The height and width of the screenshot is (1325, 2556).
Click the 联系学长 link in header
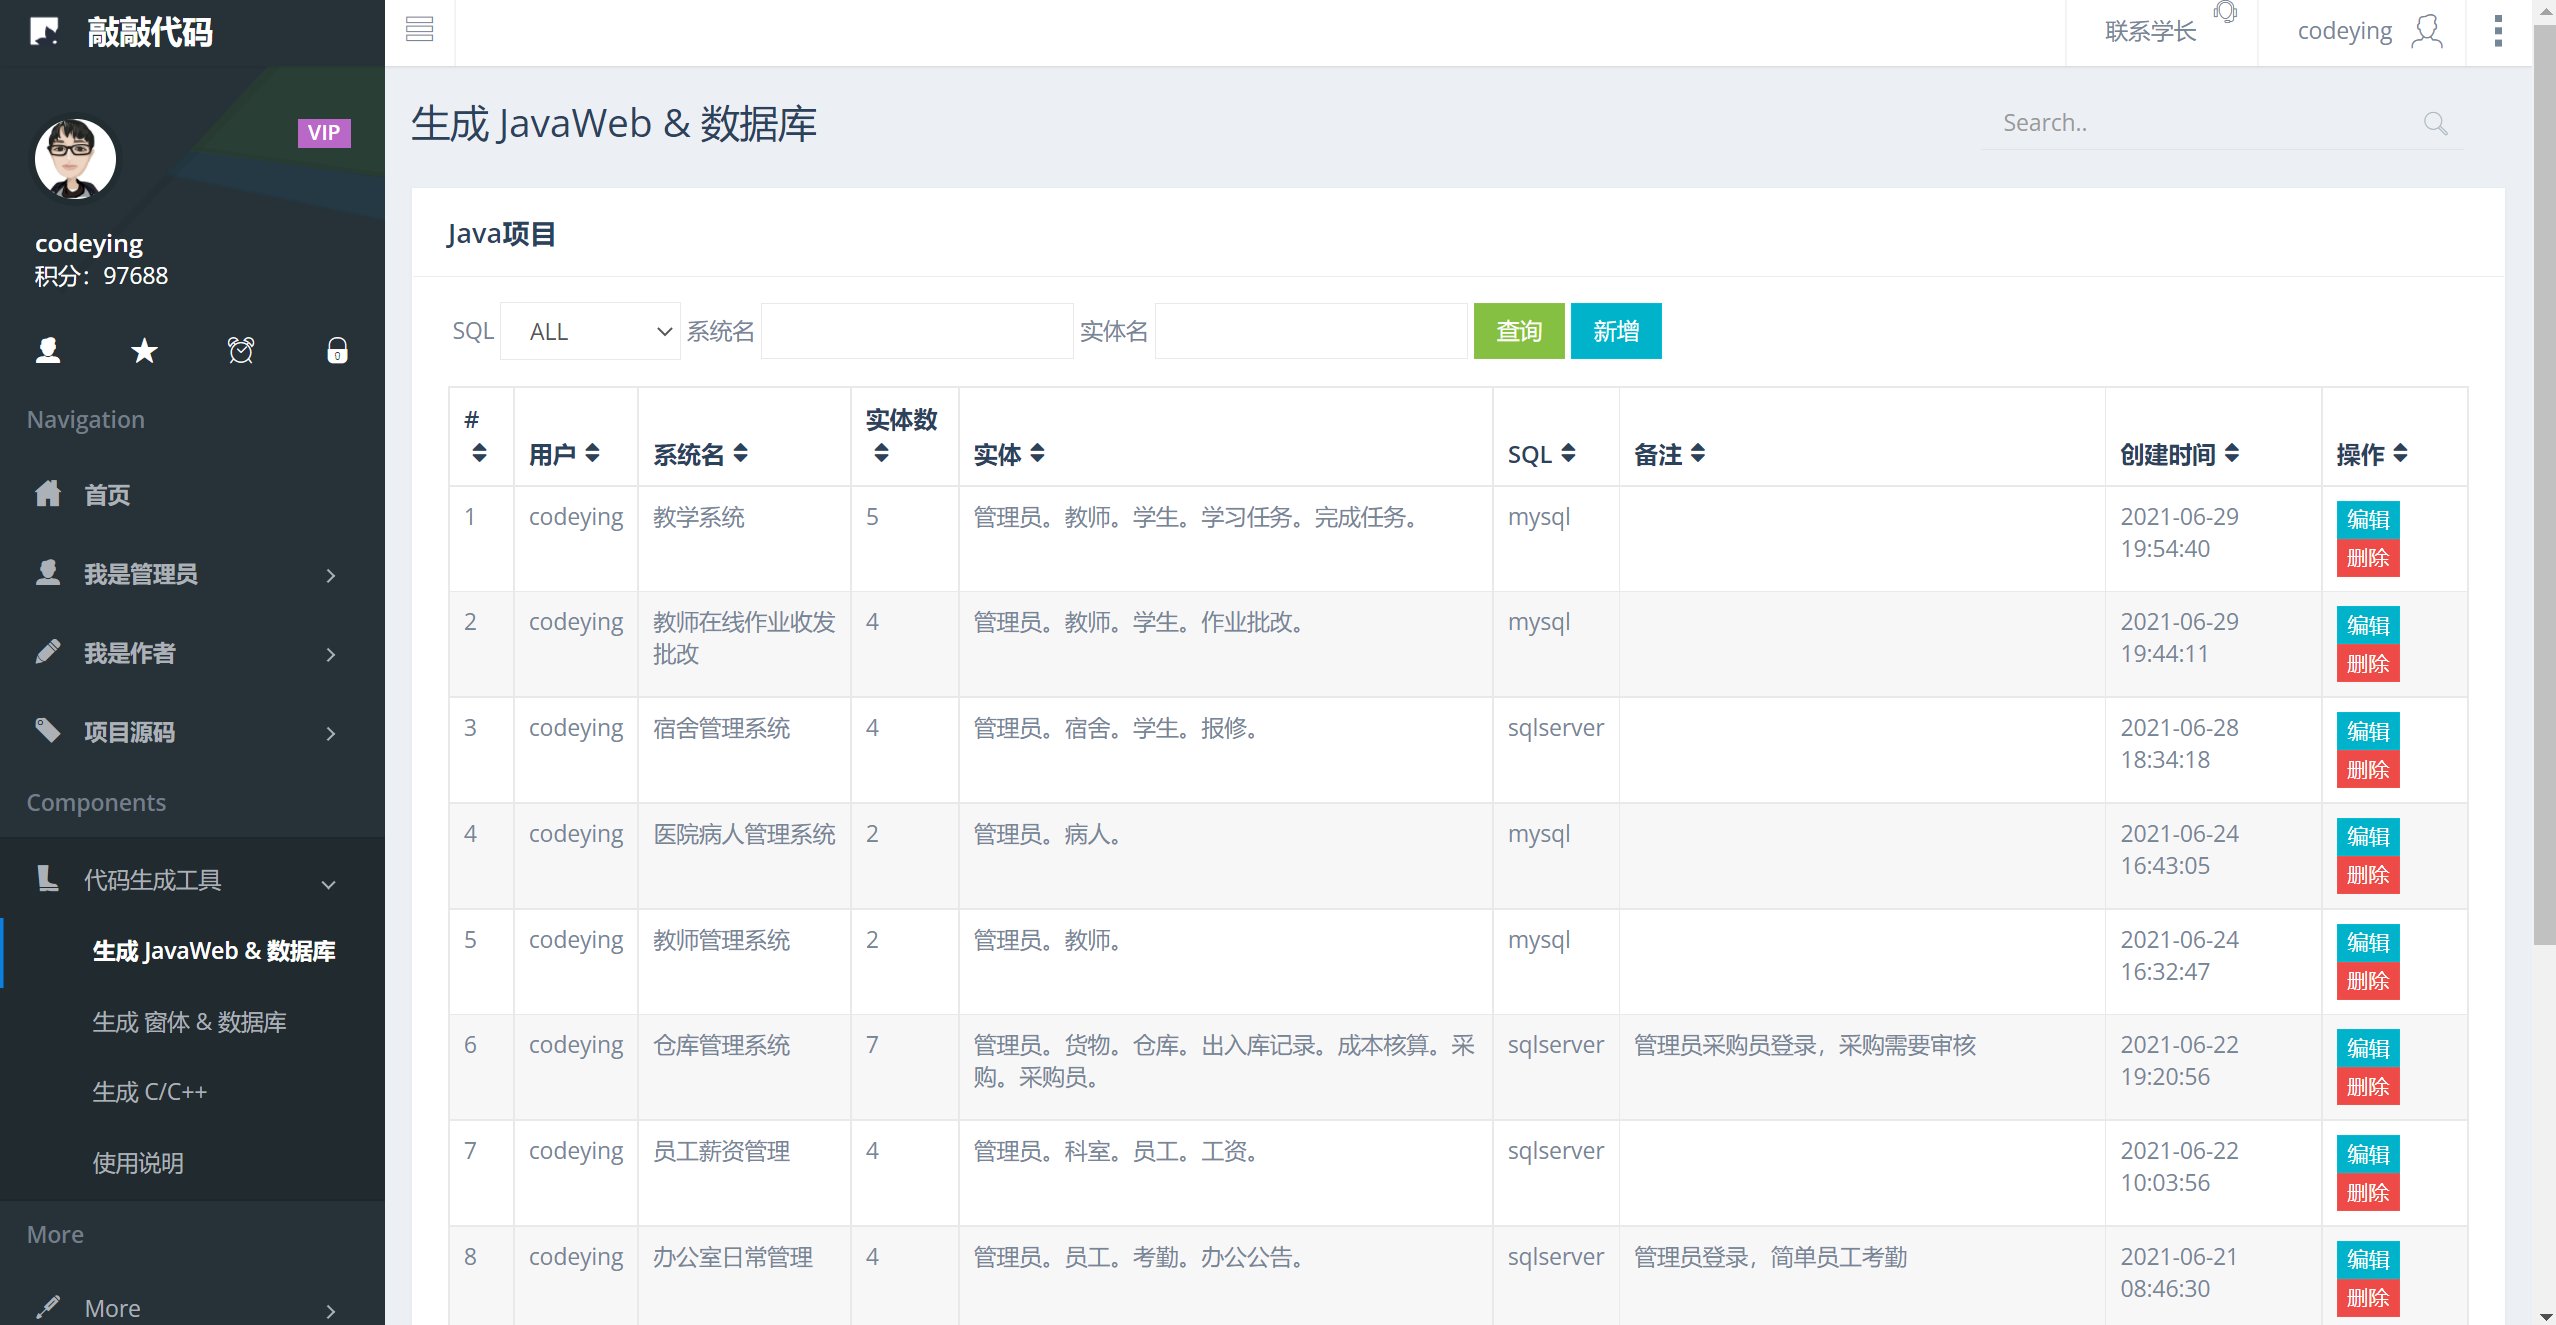[2150, 31]
